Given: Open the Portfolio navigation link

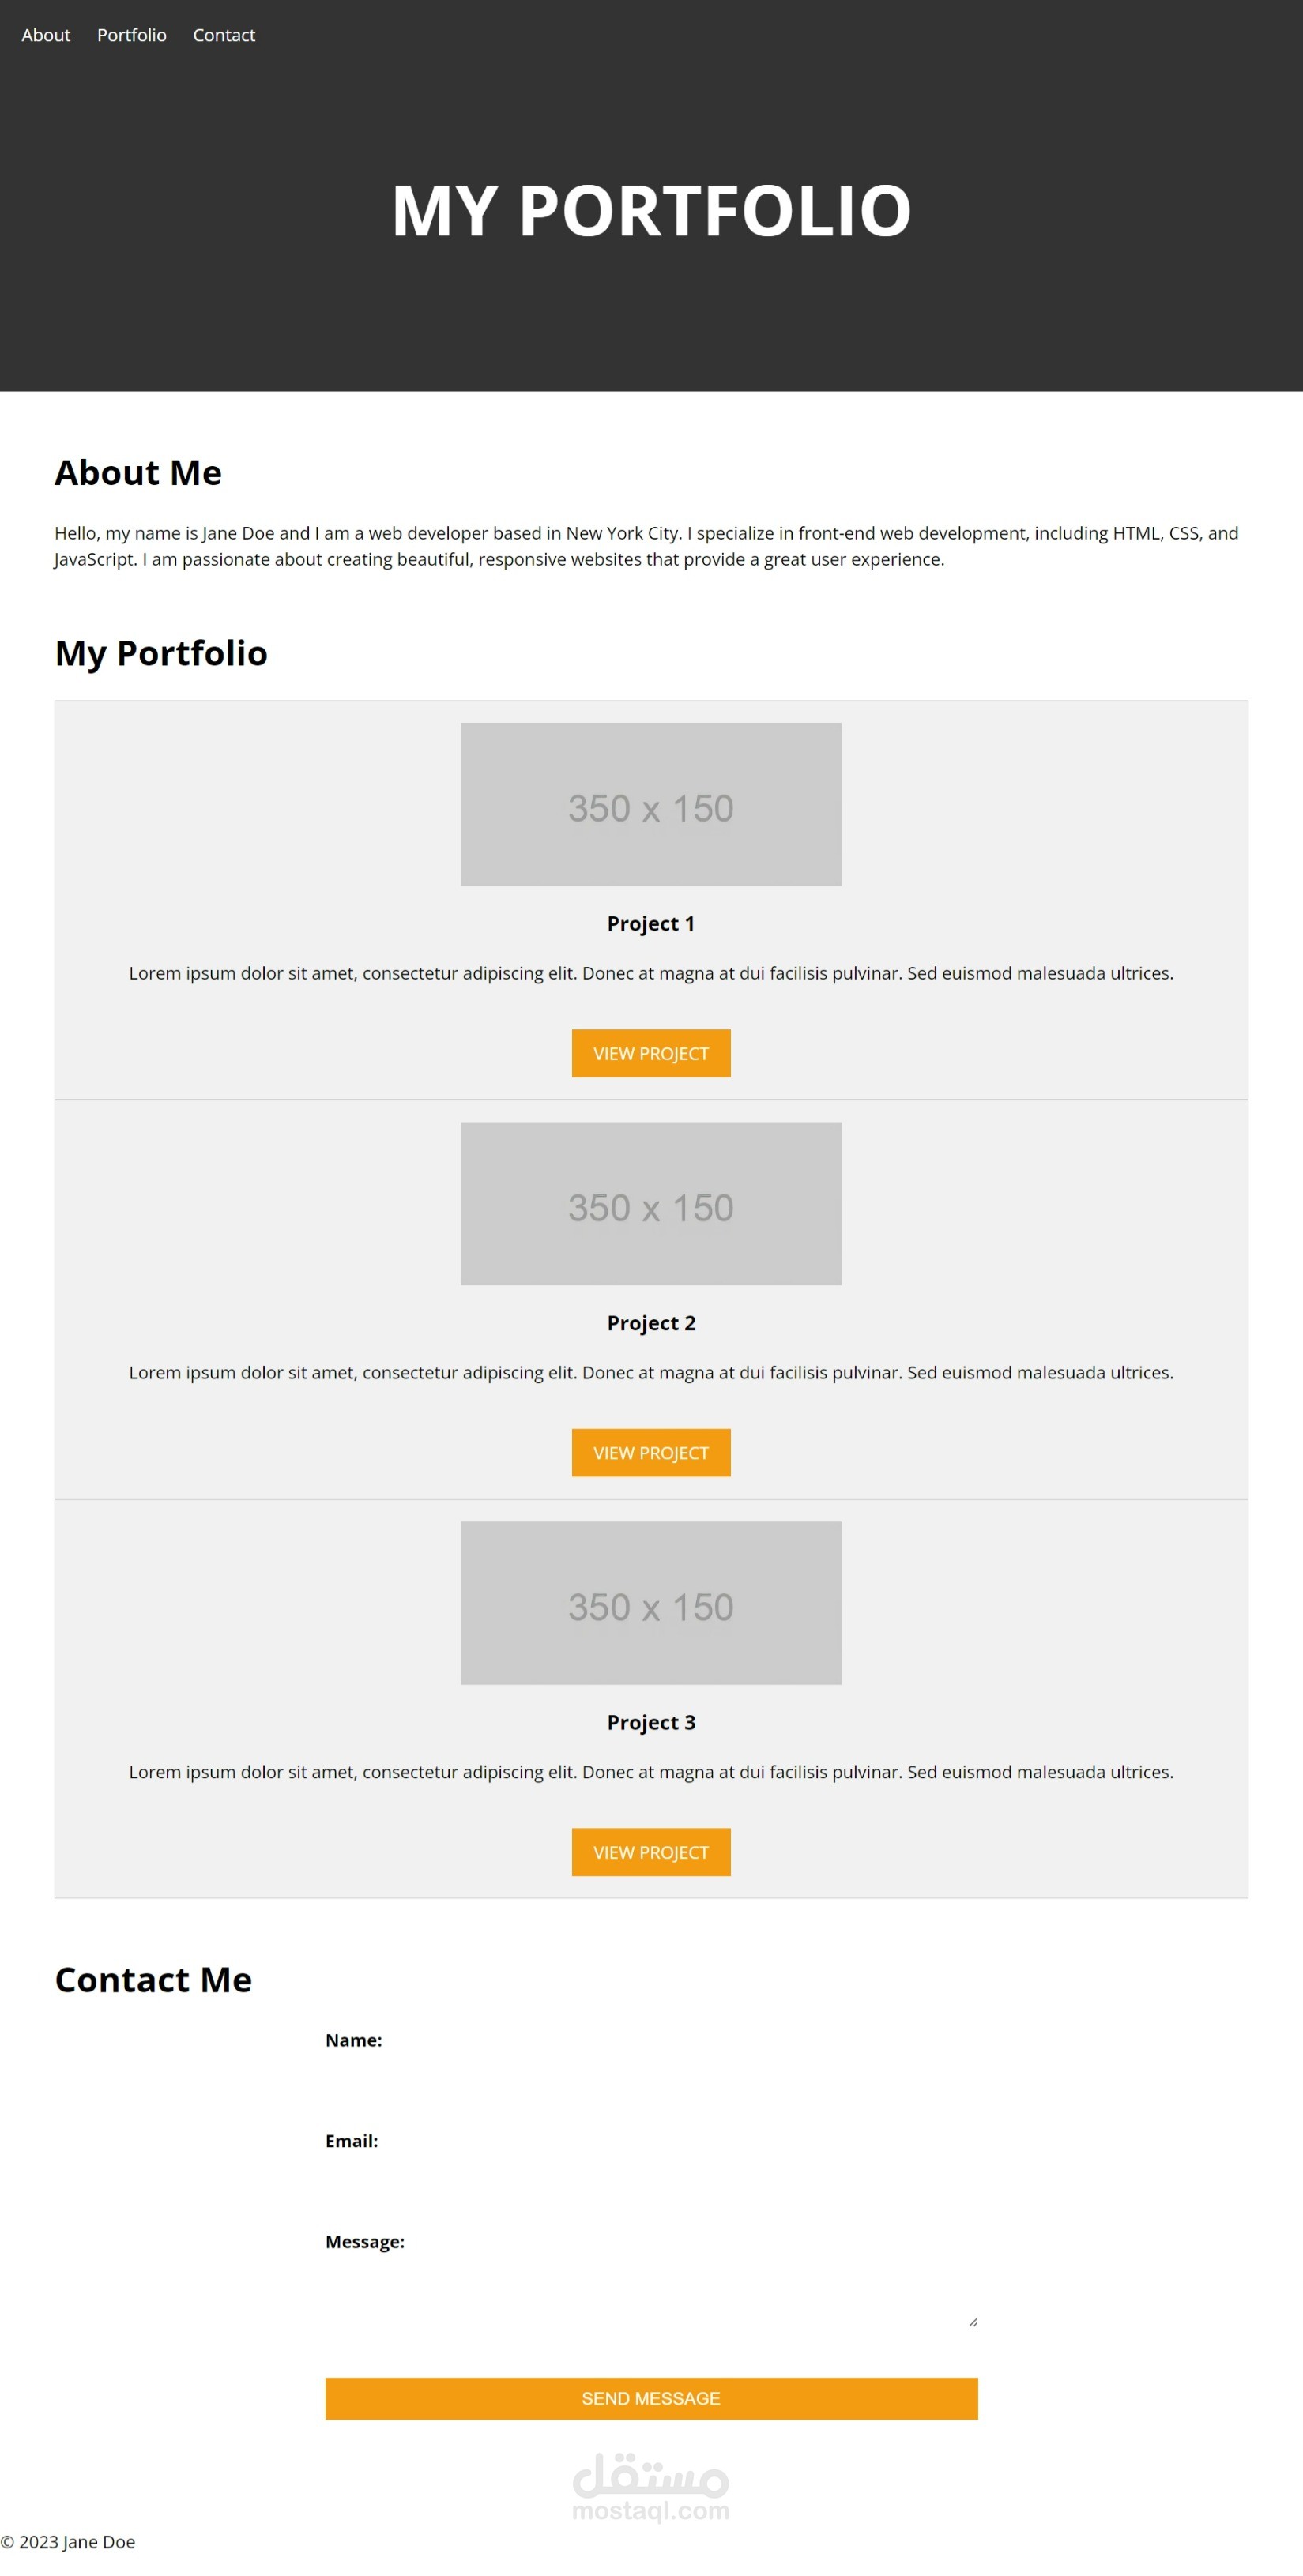Looking at the screenshot, I should click(131, 35).
